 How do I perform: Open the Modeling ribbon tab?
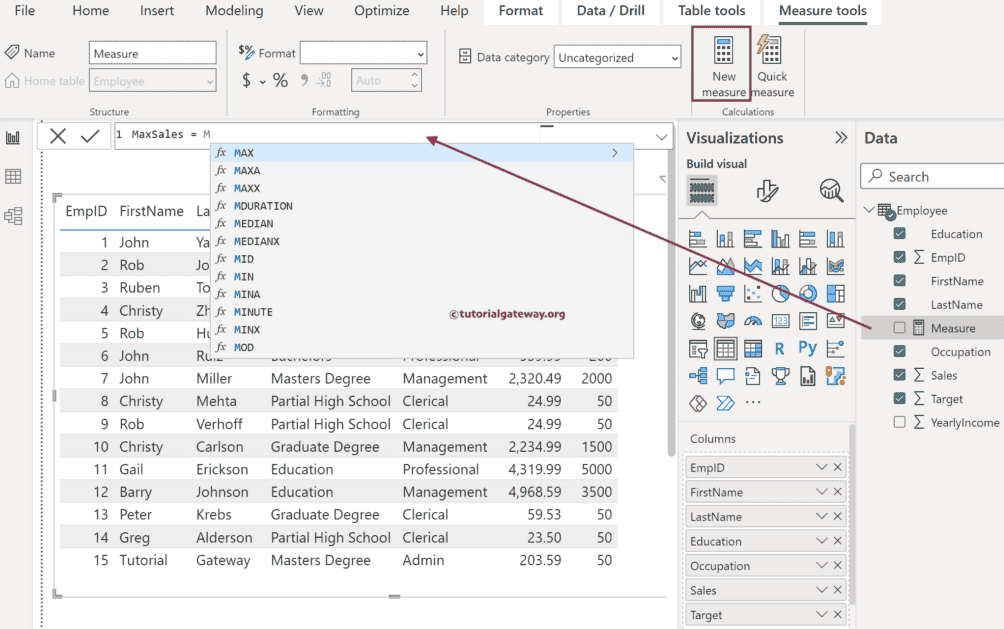tap(234, 11)
